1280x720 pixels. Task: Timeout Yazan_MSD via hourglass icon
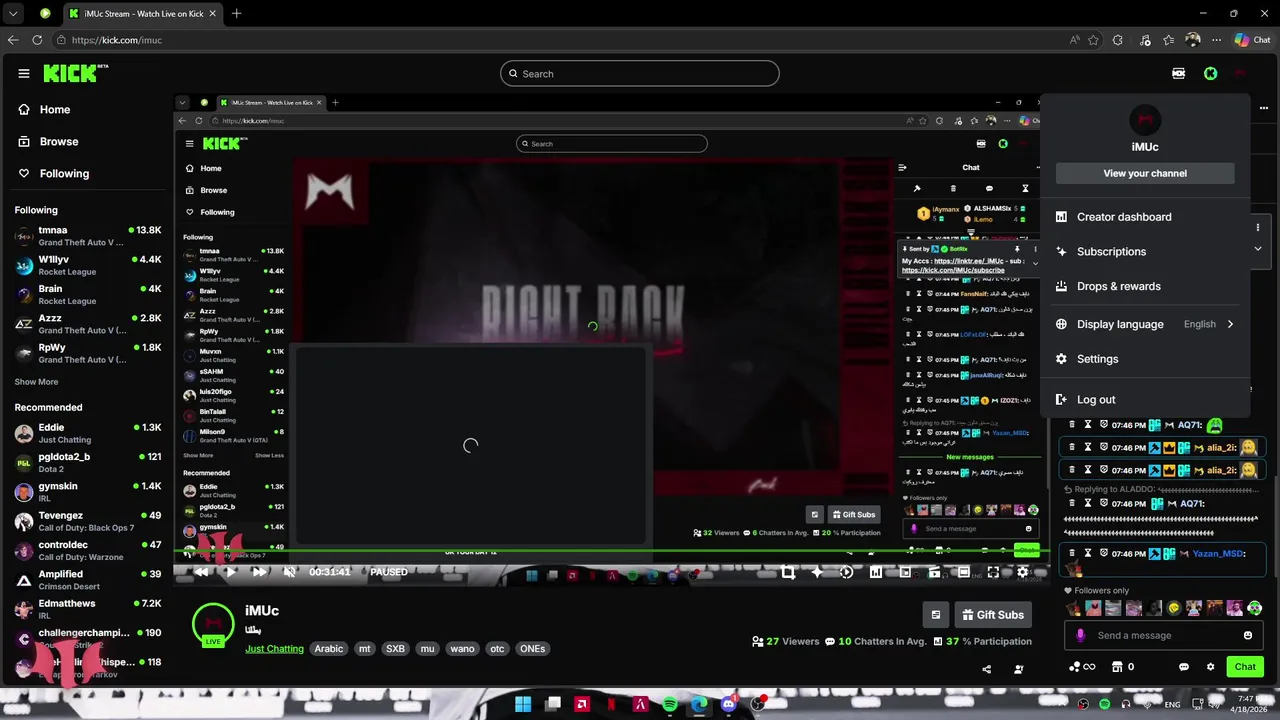click(x=1088, y=553)
